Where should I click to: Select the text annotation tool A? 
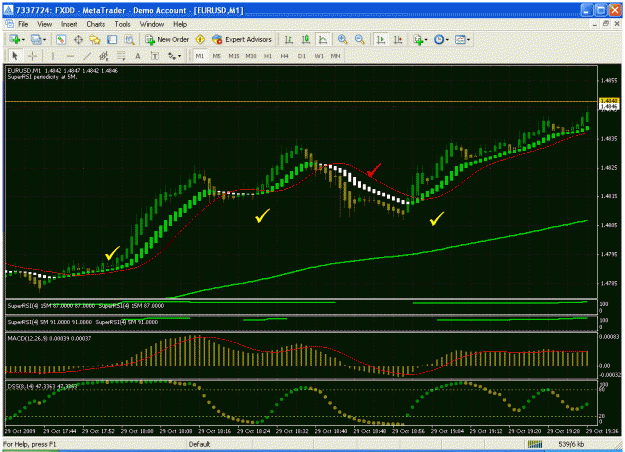(x=138, y=56)
